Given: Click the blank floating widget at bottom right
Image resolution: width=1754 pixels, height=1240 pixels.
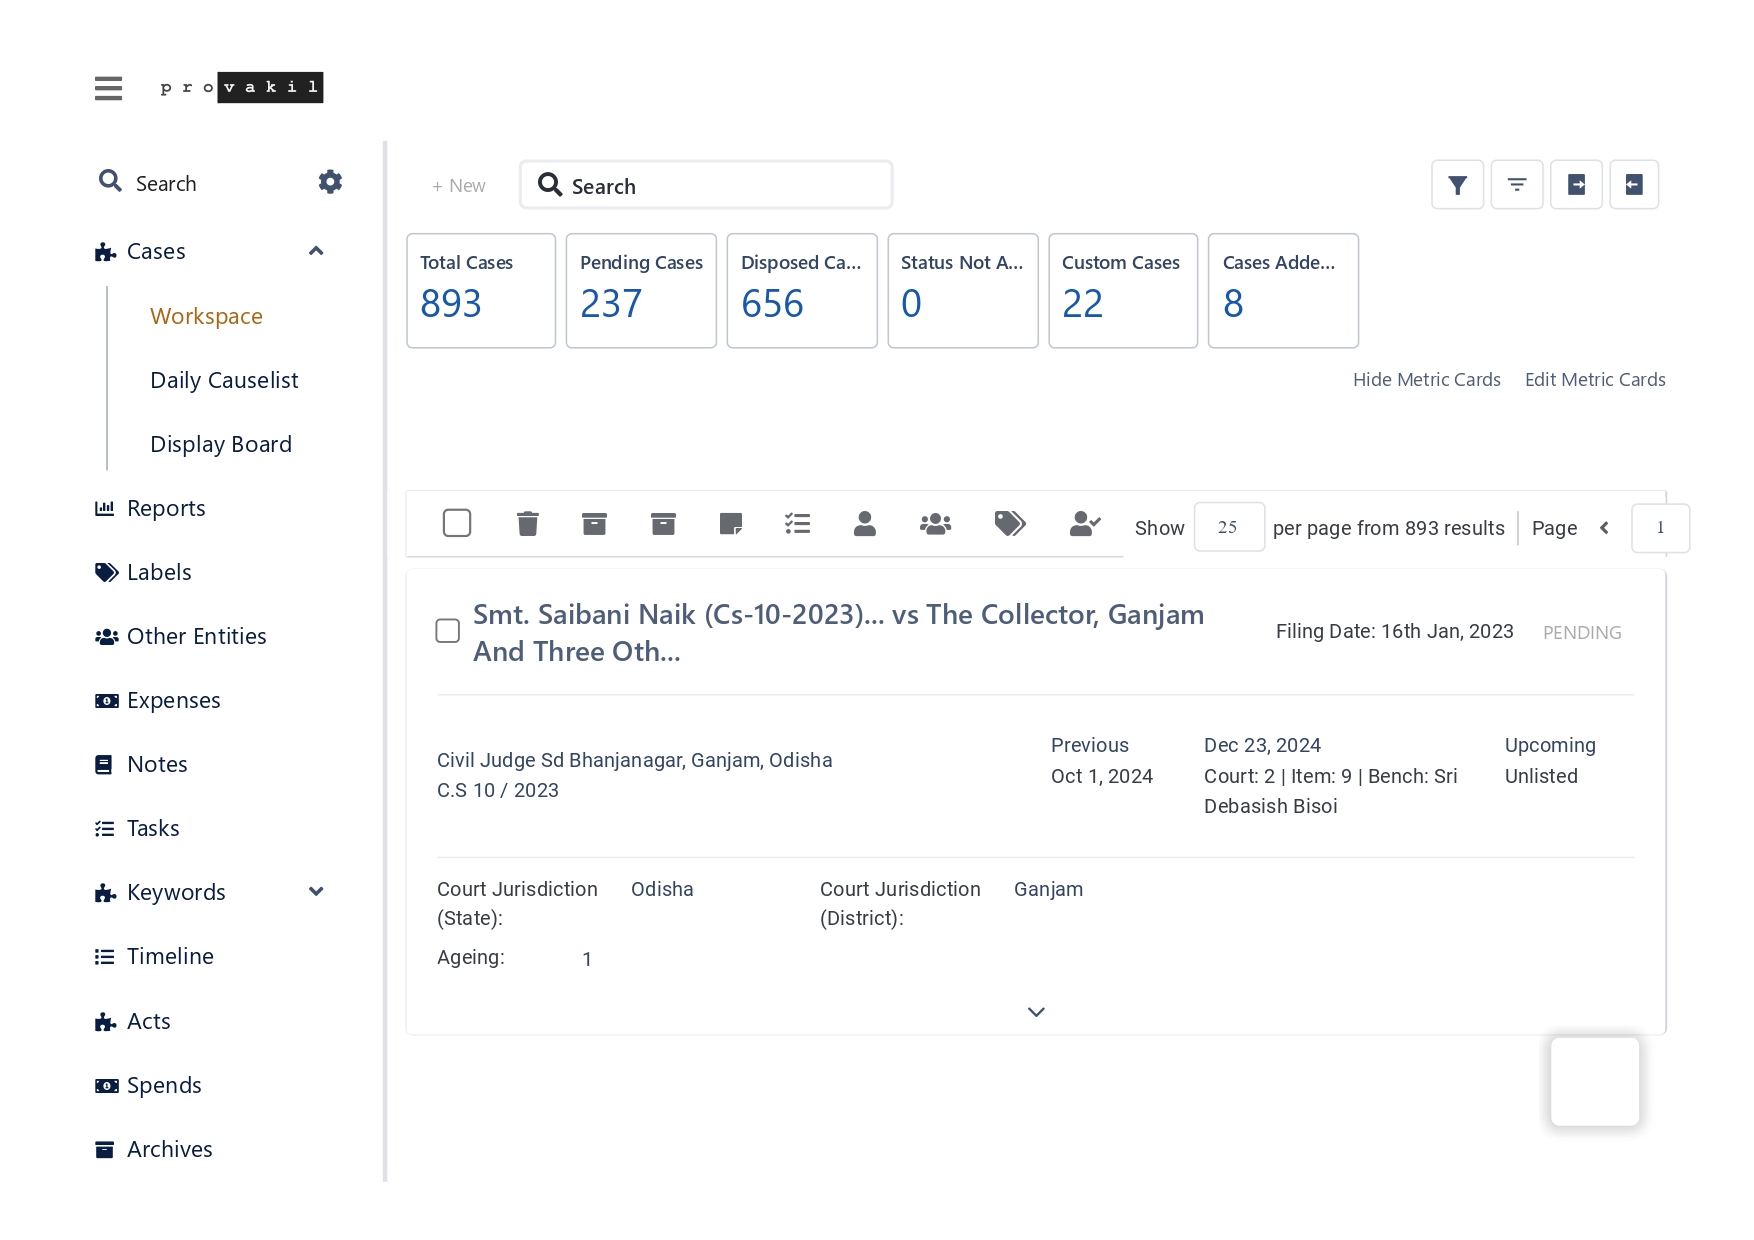Looking at the screenshot, I should [x=1595, y=1081].
